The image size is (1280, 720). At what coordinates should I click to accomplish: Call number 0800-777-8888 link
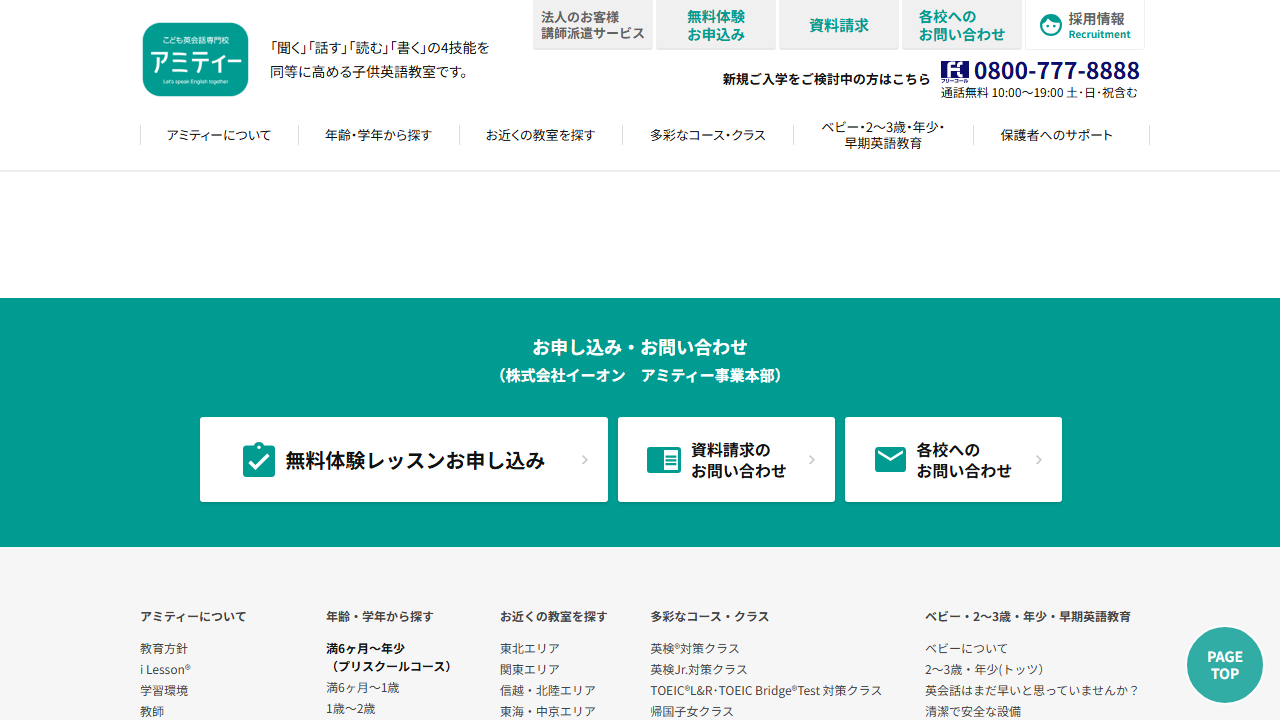point(1056,71)
